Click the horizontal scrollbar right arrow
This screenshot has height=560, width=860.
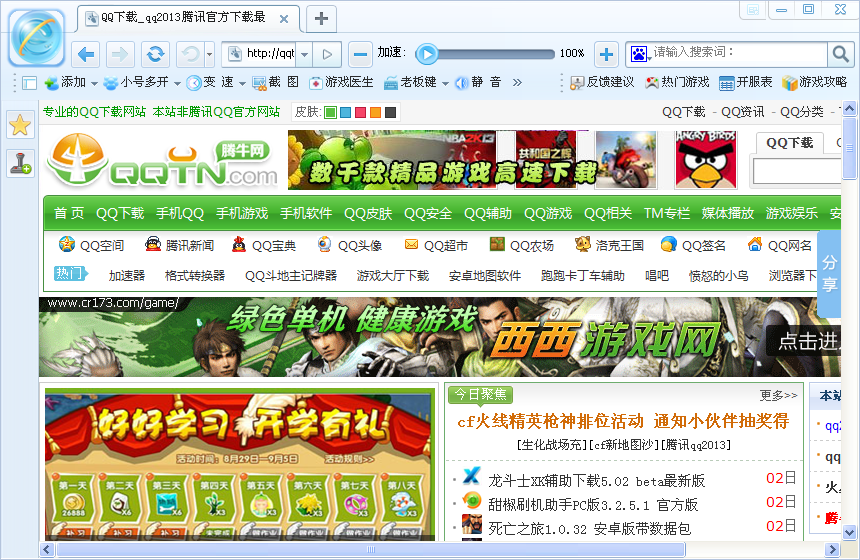coord(833,549)
